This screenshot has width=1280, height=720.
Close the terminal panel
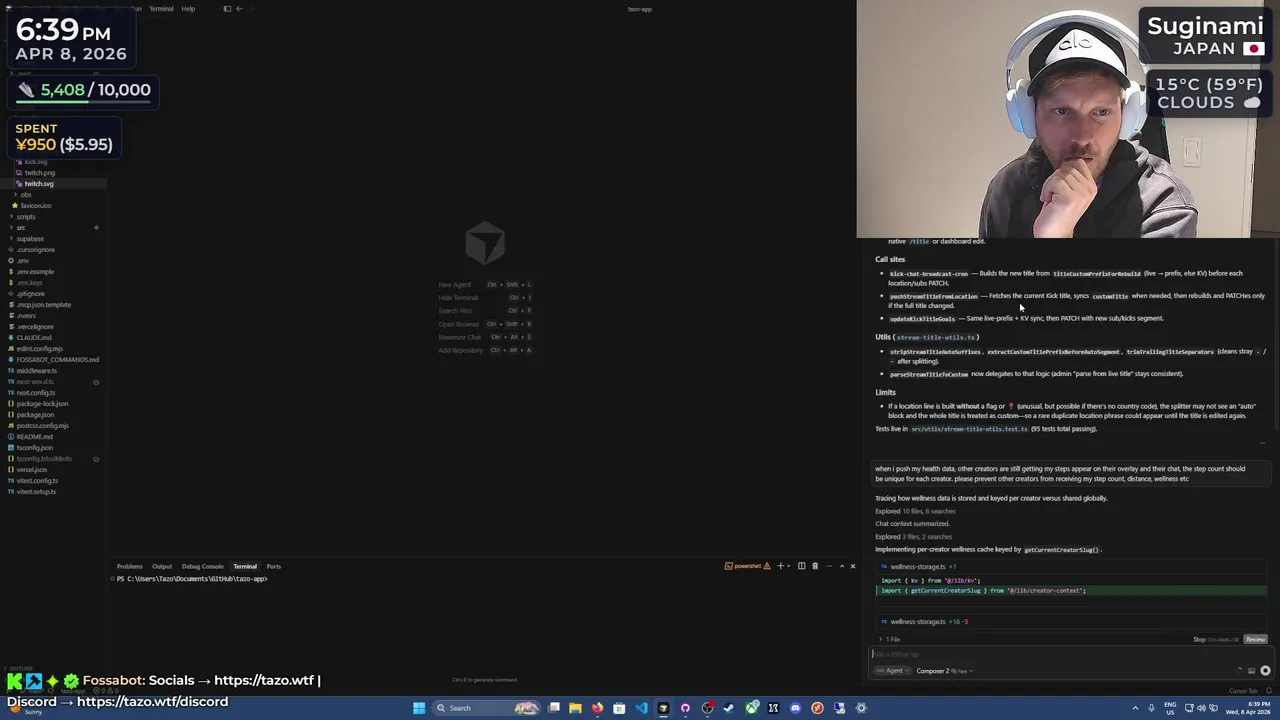(x=853, y=567)
